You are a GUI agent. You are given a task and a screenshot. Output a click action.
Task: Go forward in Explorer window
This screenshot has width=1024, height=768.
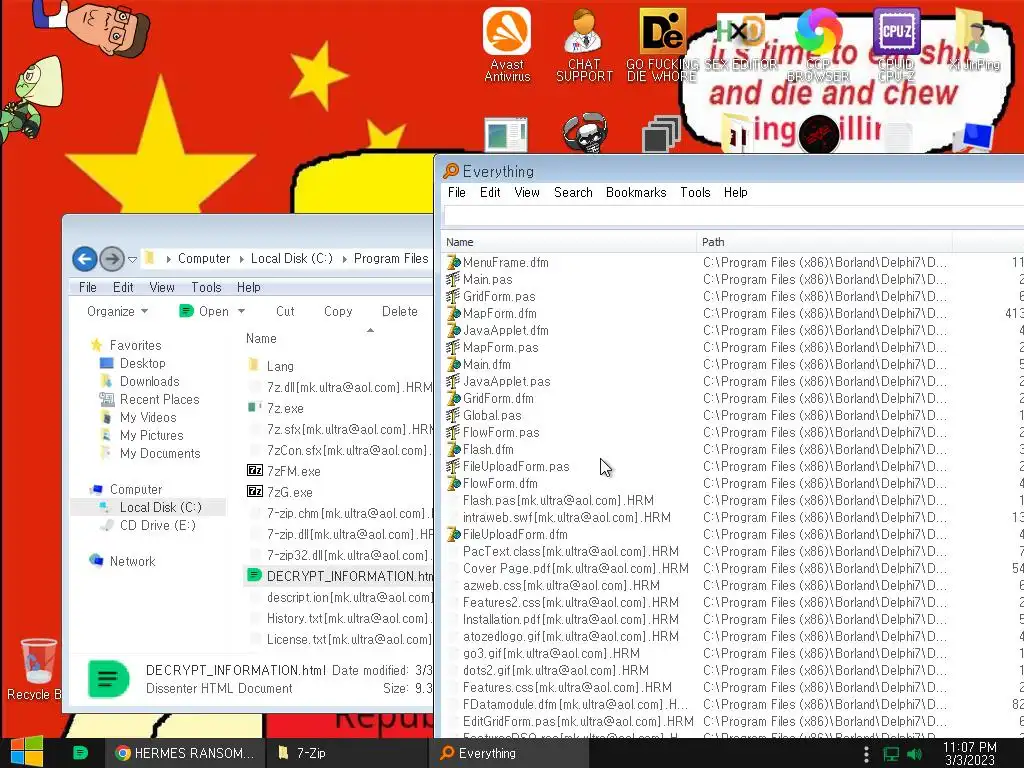(x=112, y=259)
